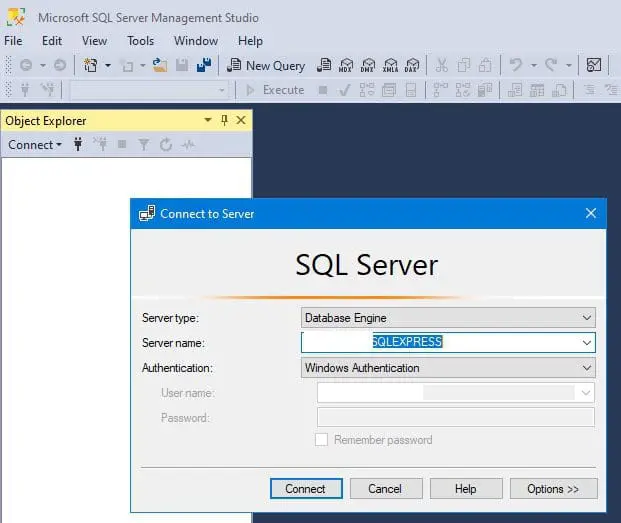Image resolution: width=621 pixels, height=523 pixels.
Task: Click the New Query toolbar button
Action: 266,65
